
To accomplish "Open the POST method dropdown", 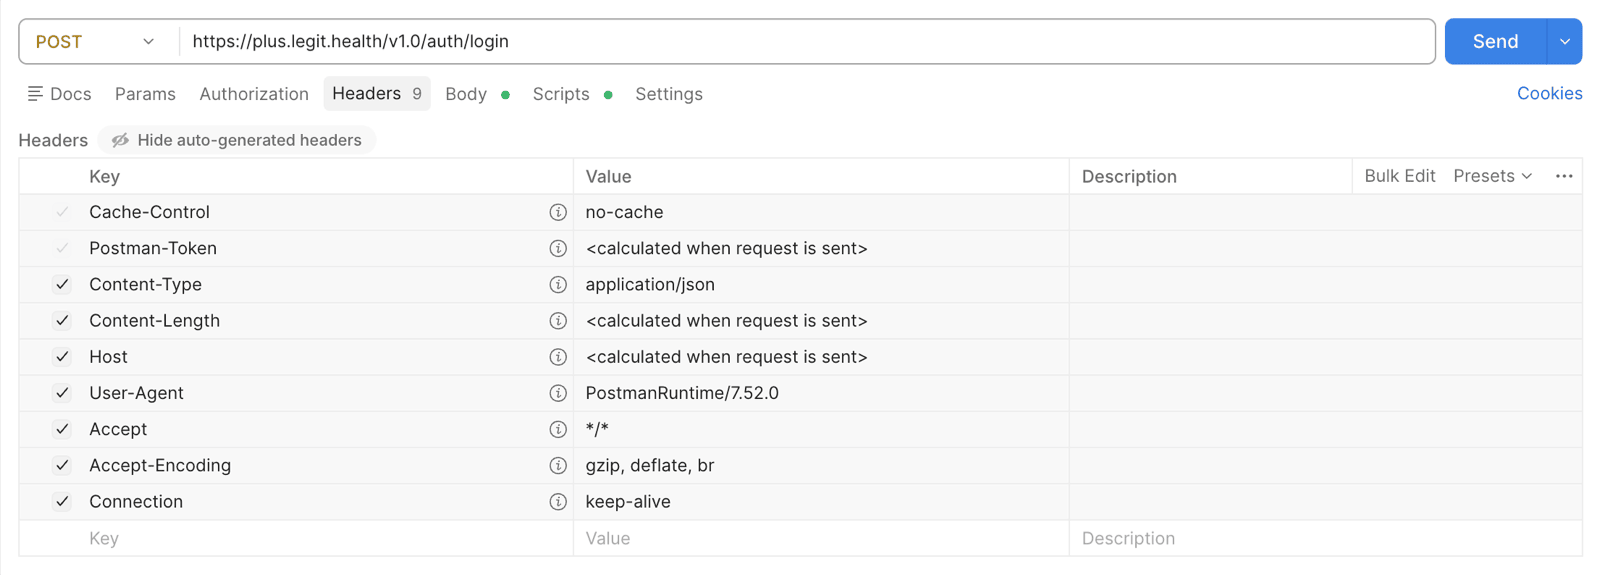I will (96, 42).
